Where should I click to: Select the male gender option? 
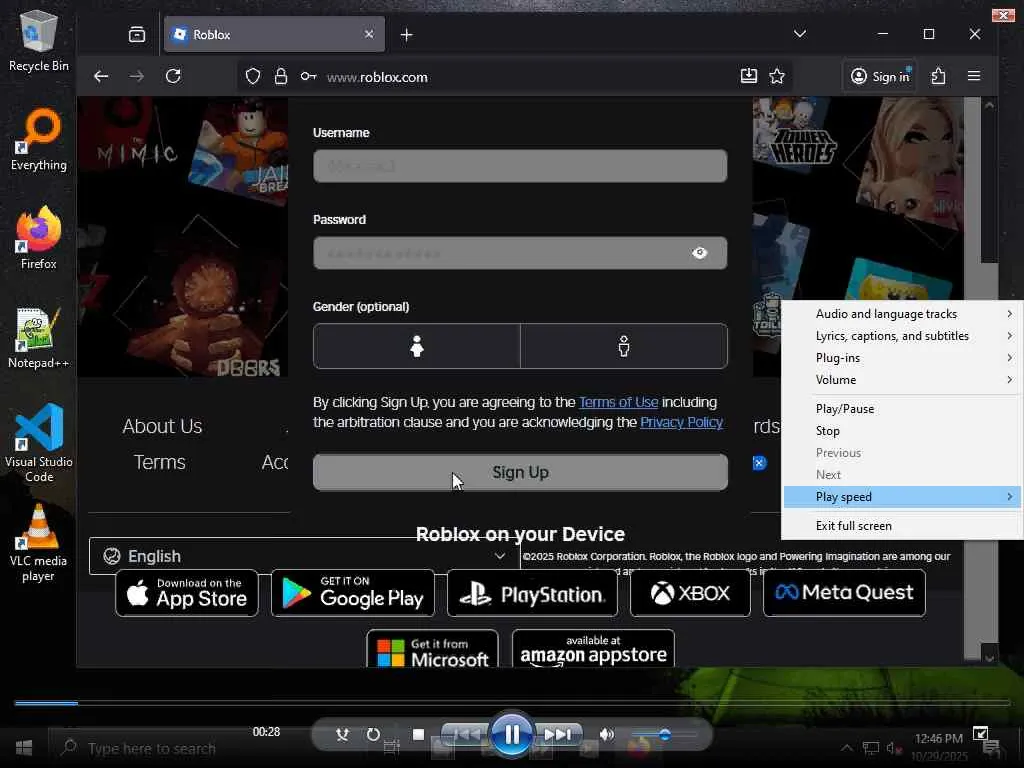point(624,346)
